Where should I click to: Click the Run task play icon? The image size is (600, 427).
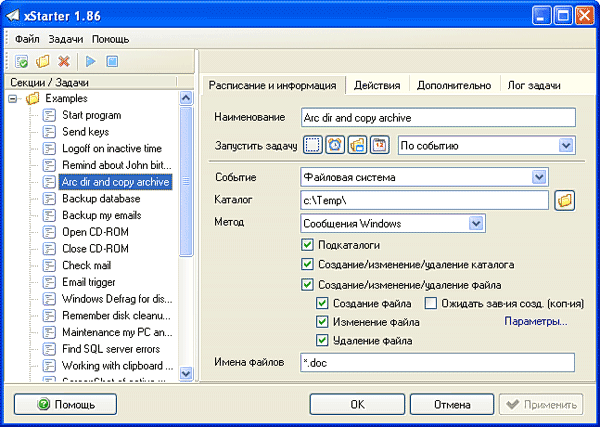pos(91,61)
